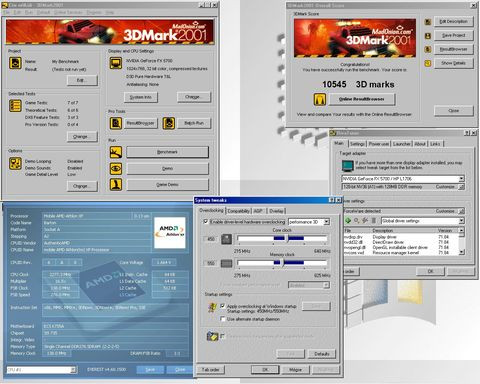
Task: Click Save Project button
Action: click(453, 35)
